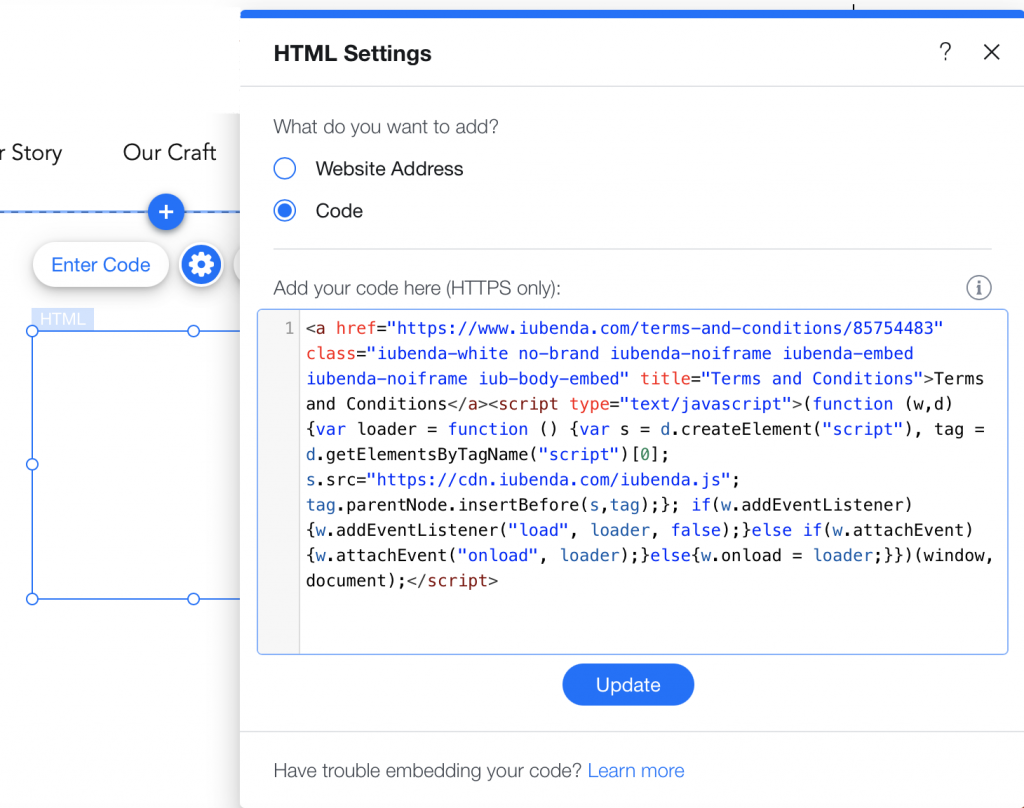The width and height of the screenshot is (1024, 808).
Task: Expand the partially hidden button next to the gear
Action: pyautogui.click(x=233, y=264)
